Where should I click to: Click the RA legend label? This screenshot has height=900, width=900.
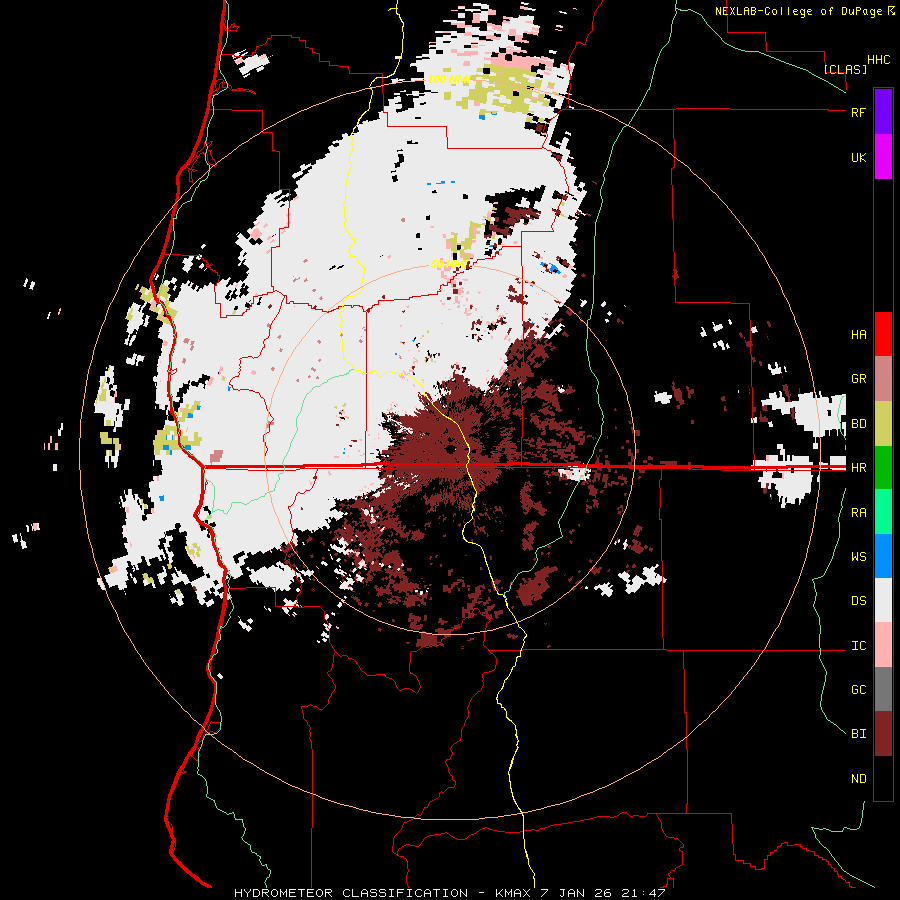coord(858,513)
